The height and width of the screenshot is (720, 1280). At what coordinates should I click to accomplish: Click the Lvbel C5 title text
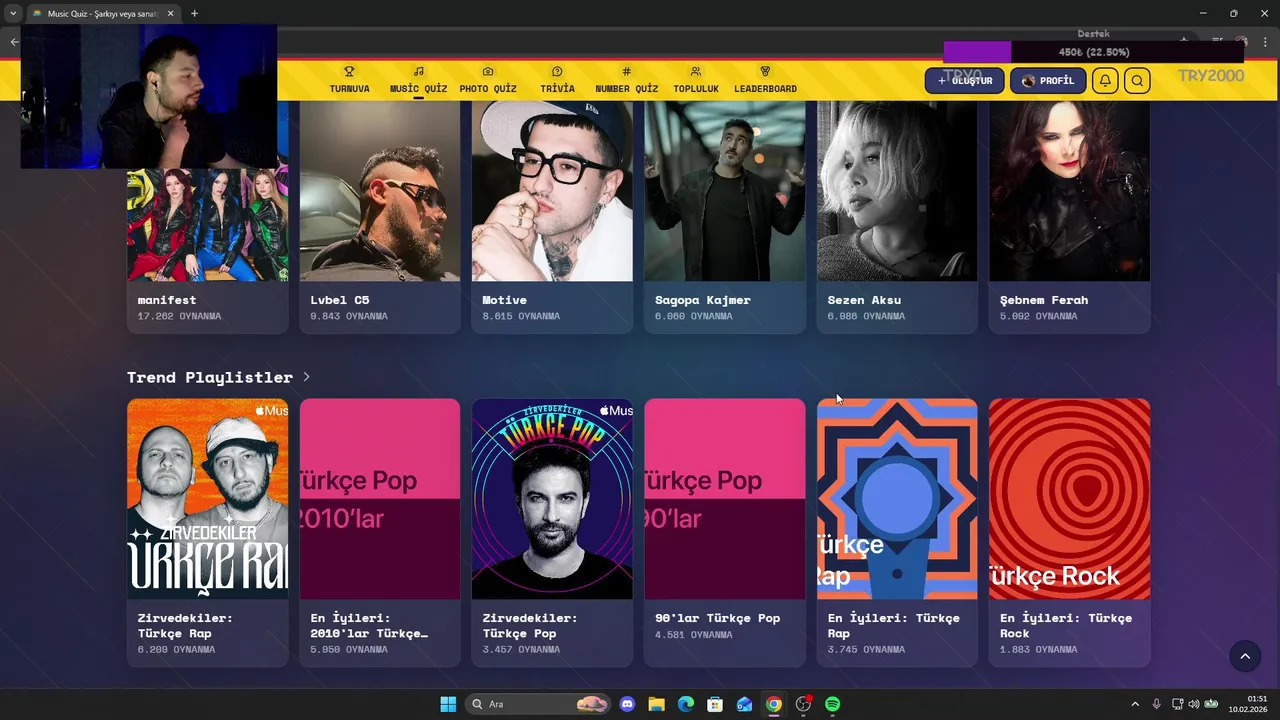pyautogui.click(x=340, y=300)
